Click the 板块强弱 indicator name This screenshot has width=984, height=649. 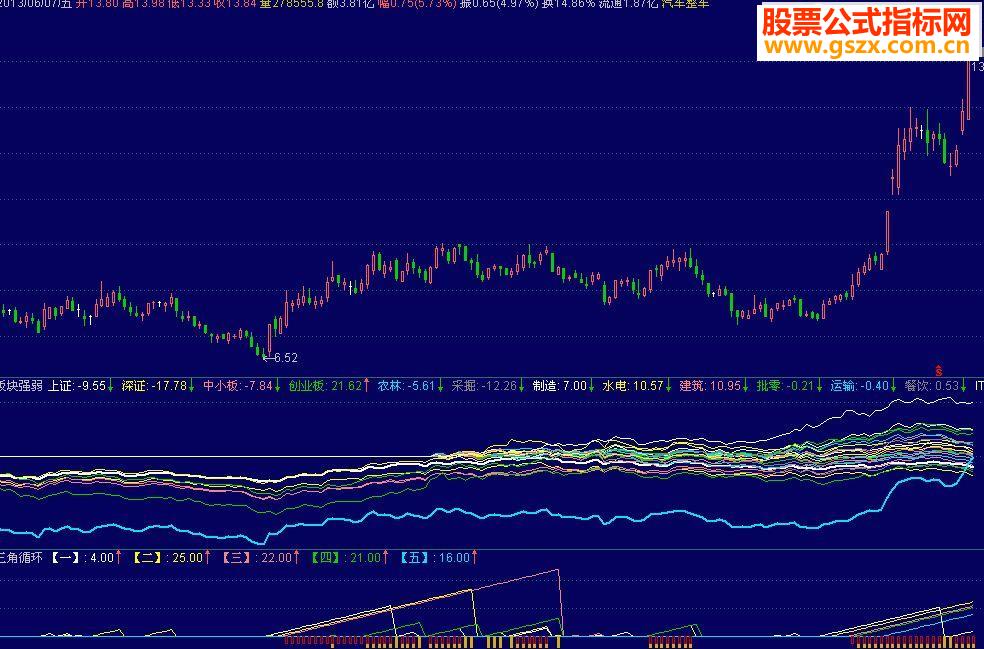(21, 385)
